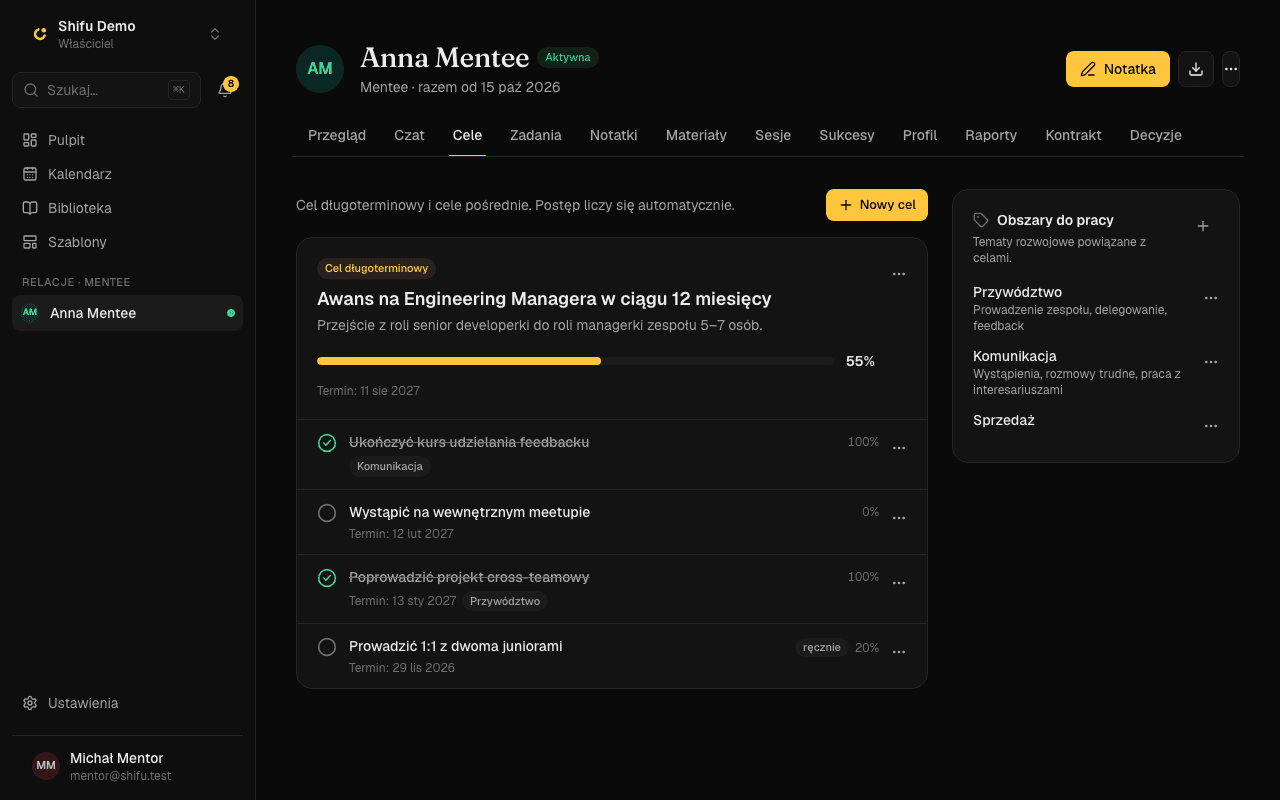Image resolution: width=1280 pixels, height=800 pixels.
Task: Open the notifications bell with badge 8
Action: (x=225, y=90)
